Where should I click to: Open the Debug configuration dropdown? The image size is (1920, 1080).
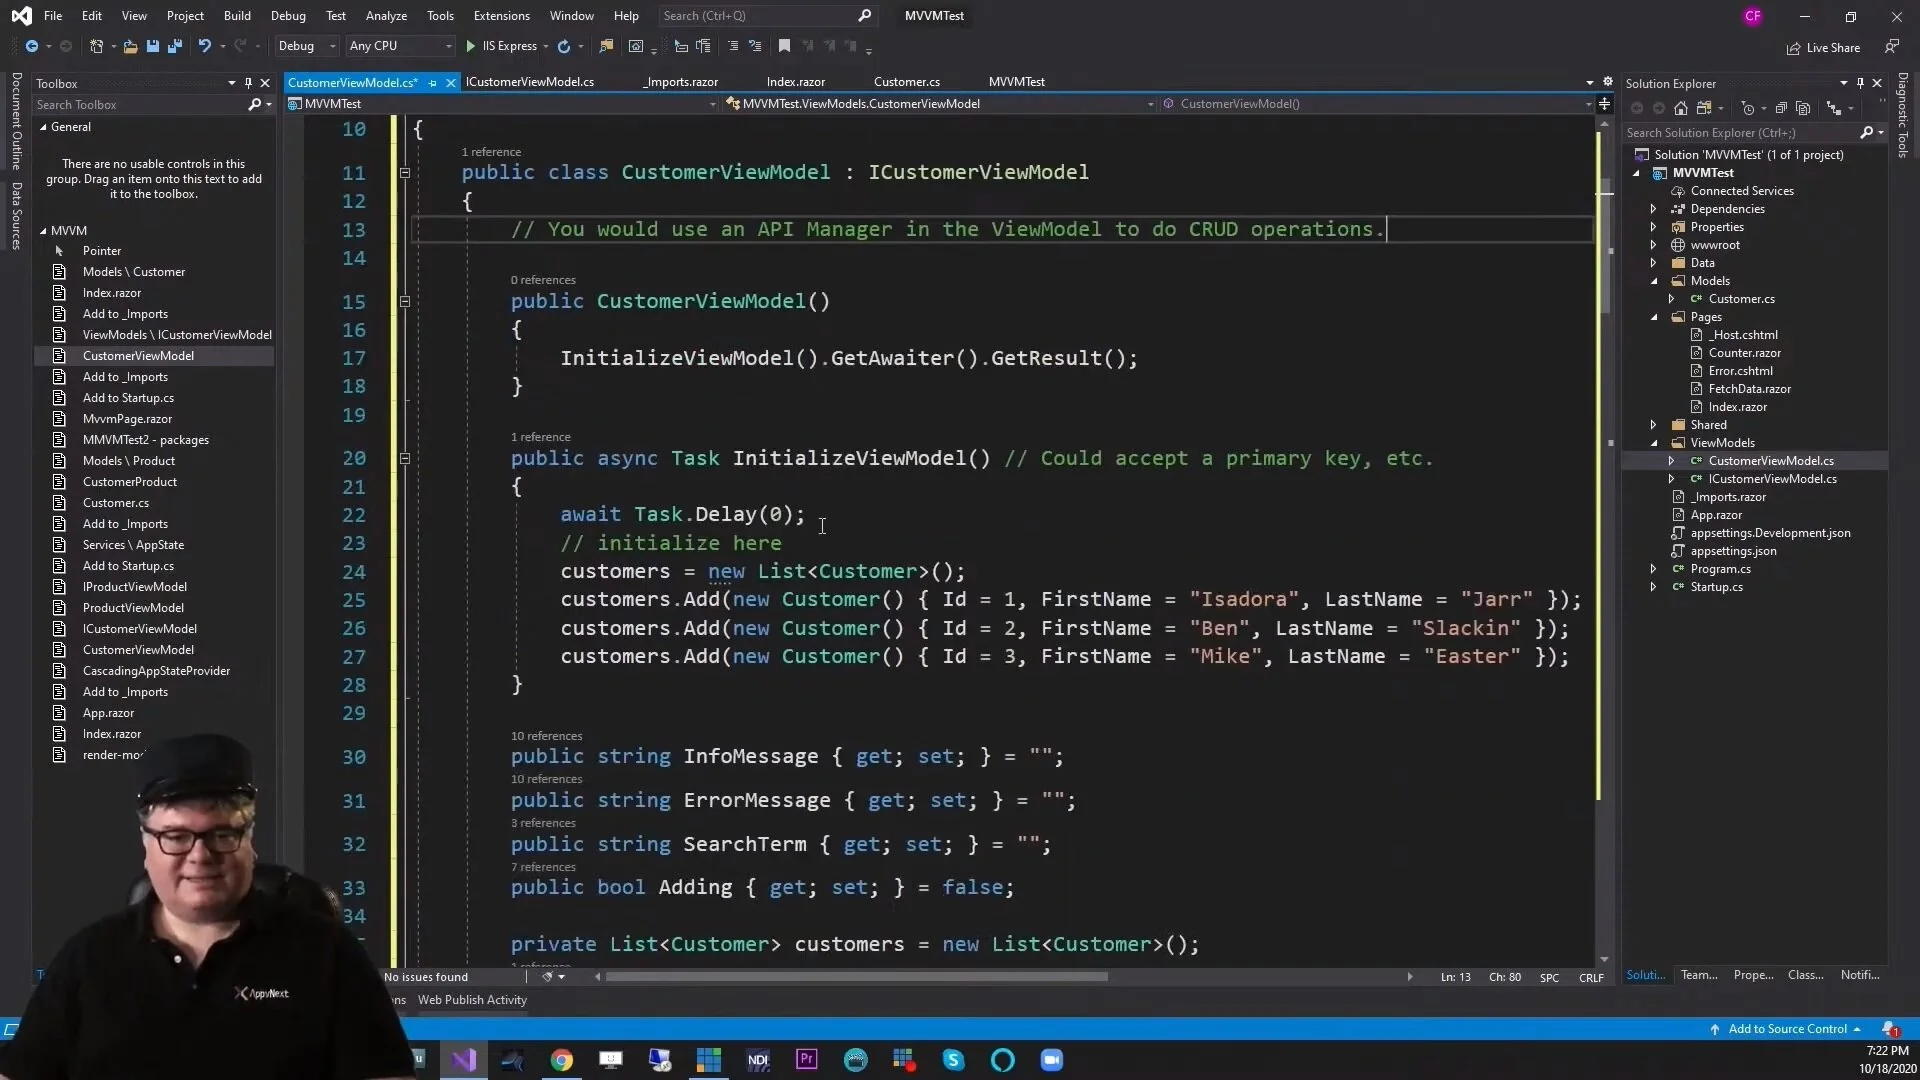pyautogui.click(x=306, y=46)
